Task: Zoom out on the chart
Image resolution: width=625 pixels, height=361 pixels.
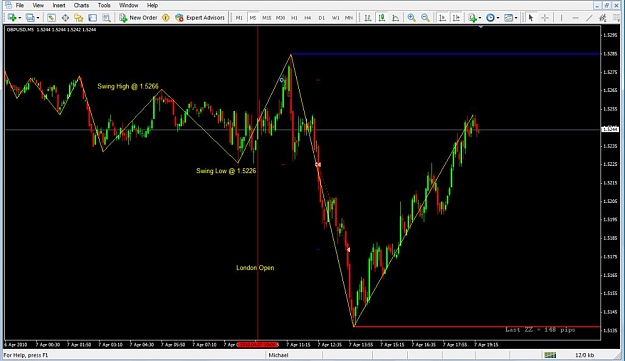Action: pyautogui.click(x=425, y=18)
